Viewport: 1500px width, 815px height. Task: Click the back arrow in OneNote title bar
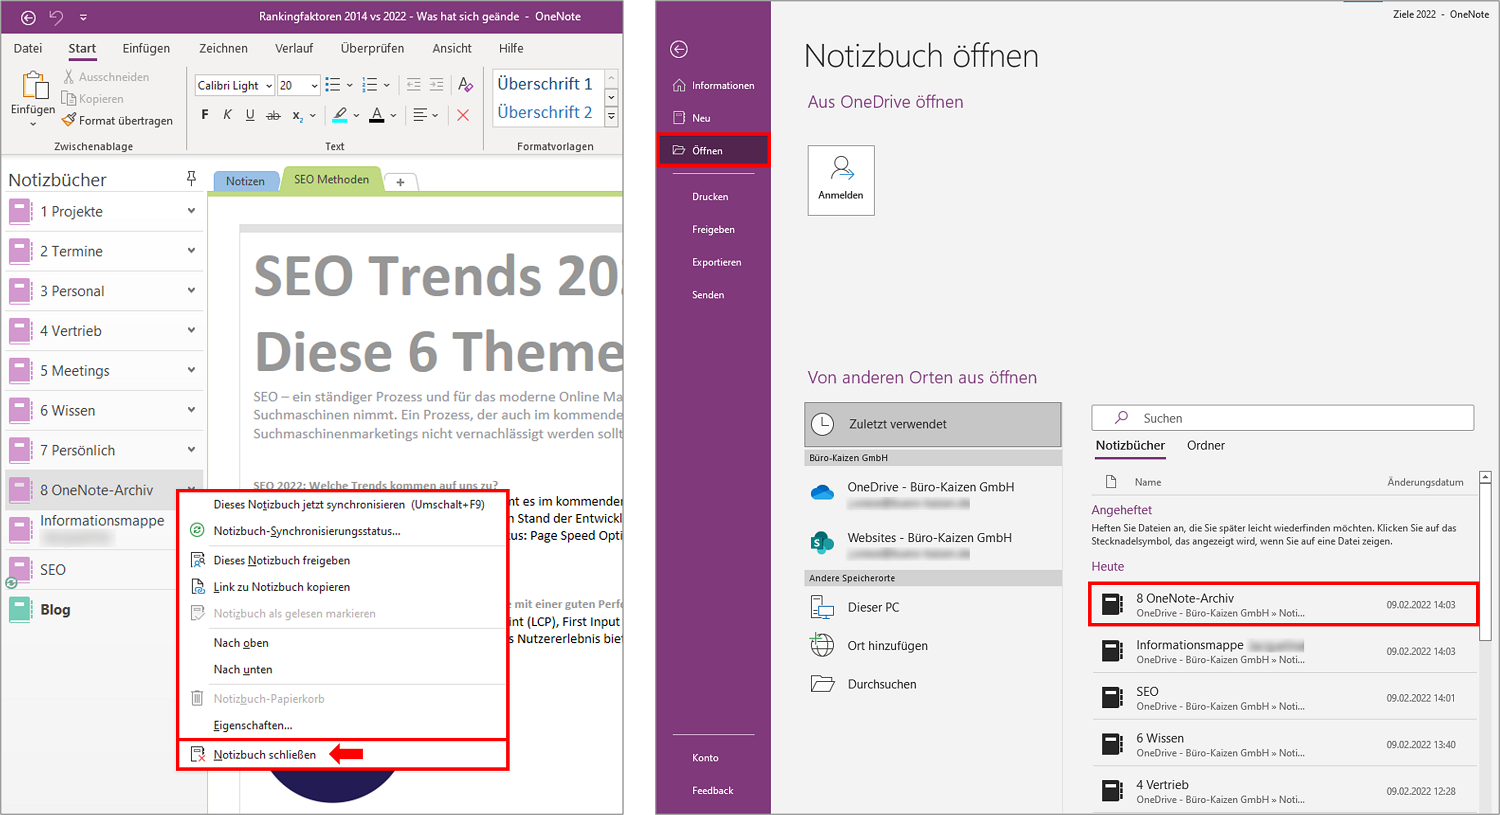pyautogui.click(x=28, y=17)
